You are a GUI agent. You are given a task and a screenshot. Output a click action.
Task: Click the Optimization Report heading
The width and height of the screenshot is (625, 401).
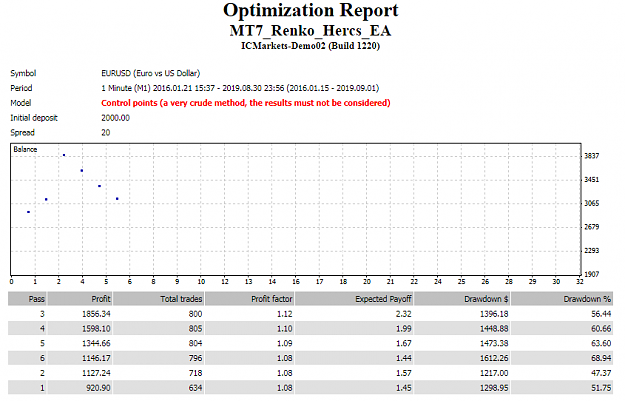(x=311, y=10)
